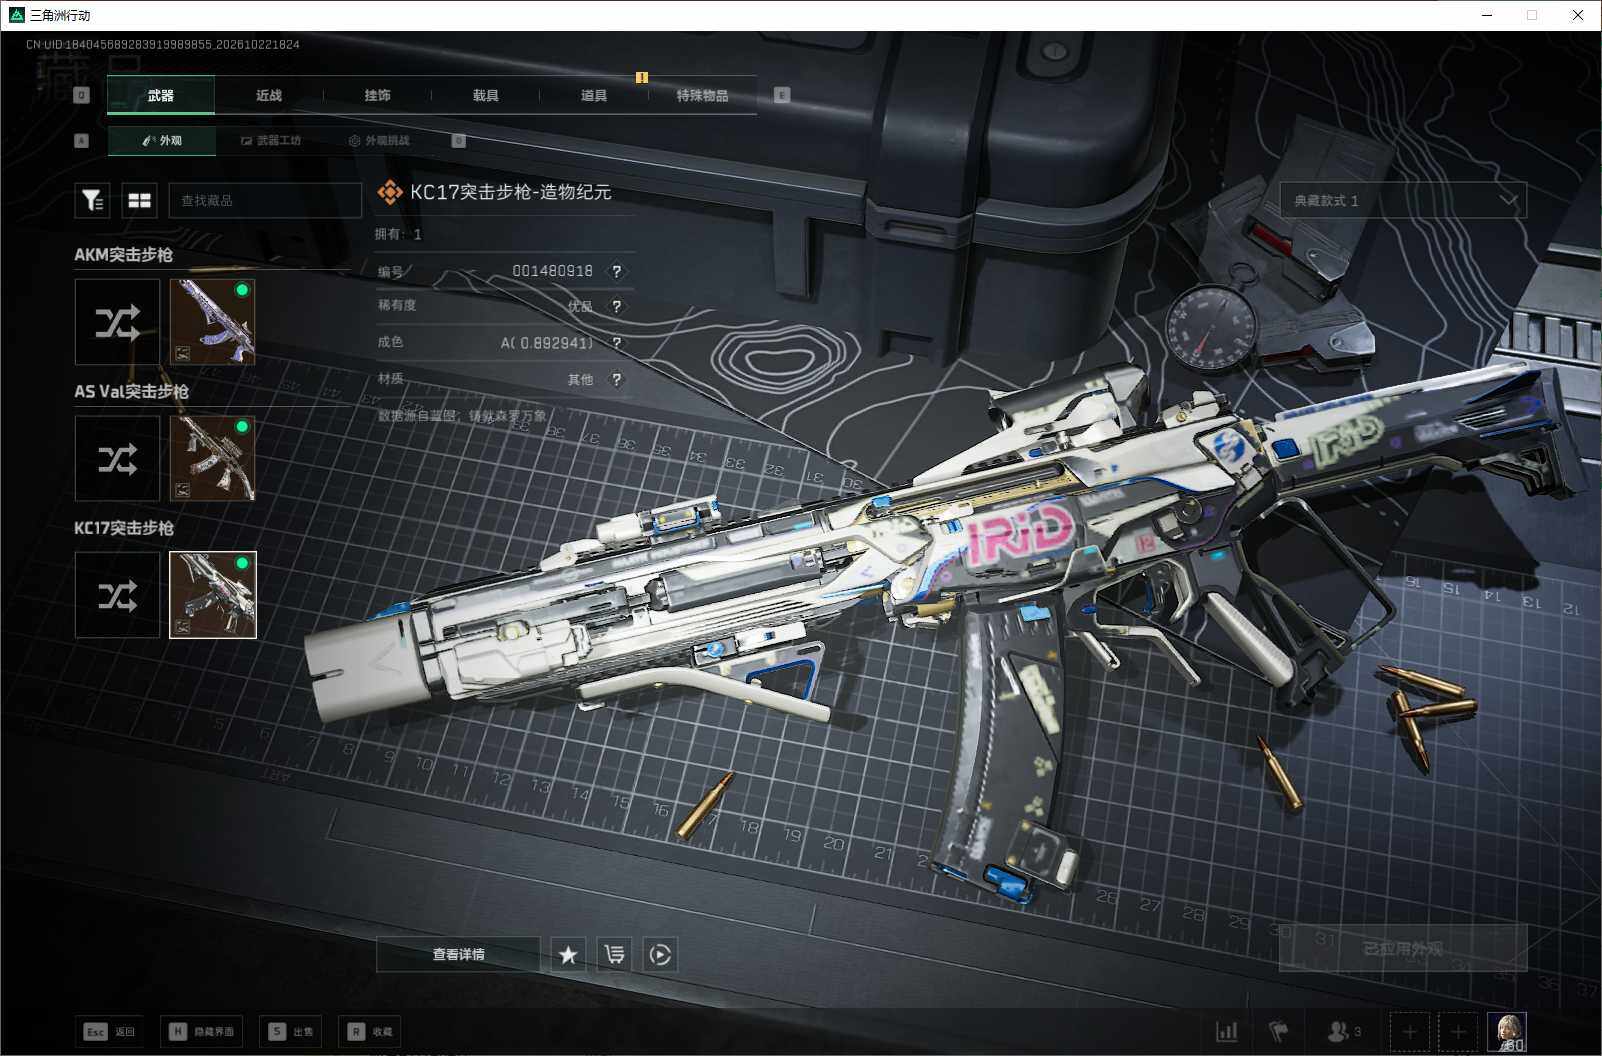Click help icon next to 稀有度
The image size is (1602, 1056).
click(617, 306)
